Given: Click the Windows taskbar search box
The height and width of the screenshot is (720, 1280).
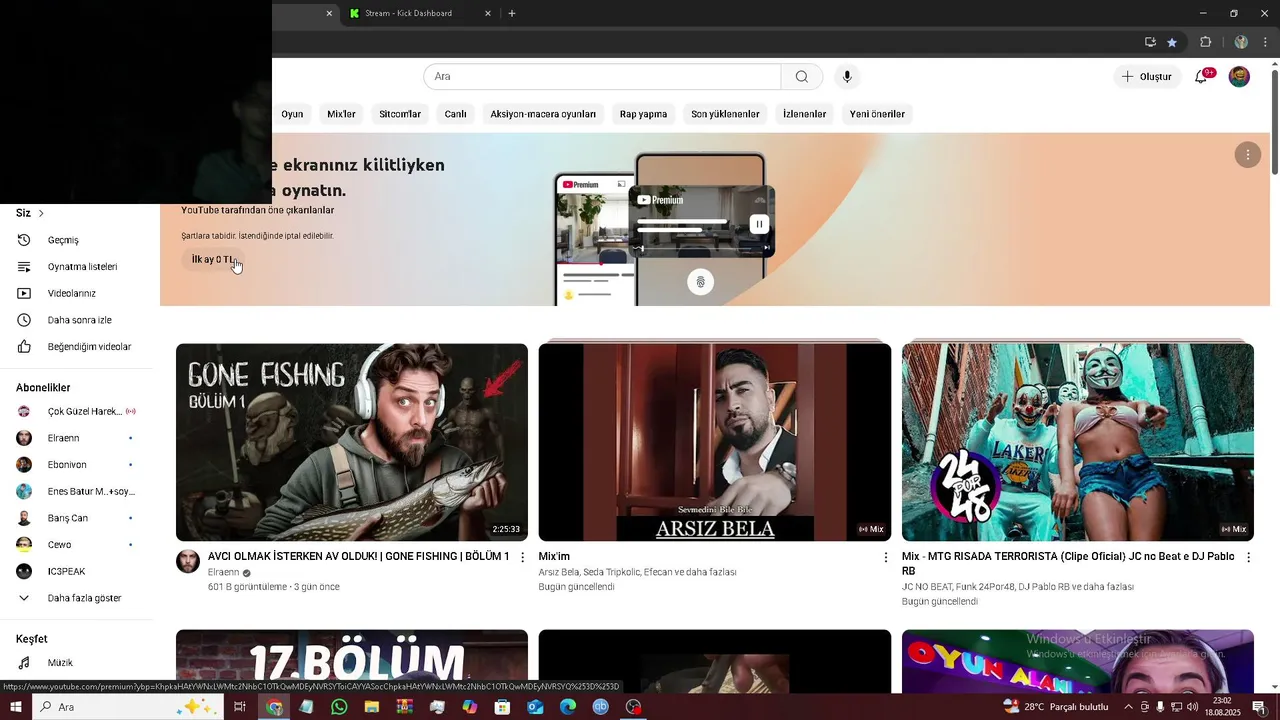Looking at the screenshot, I should [127, 707].
